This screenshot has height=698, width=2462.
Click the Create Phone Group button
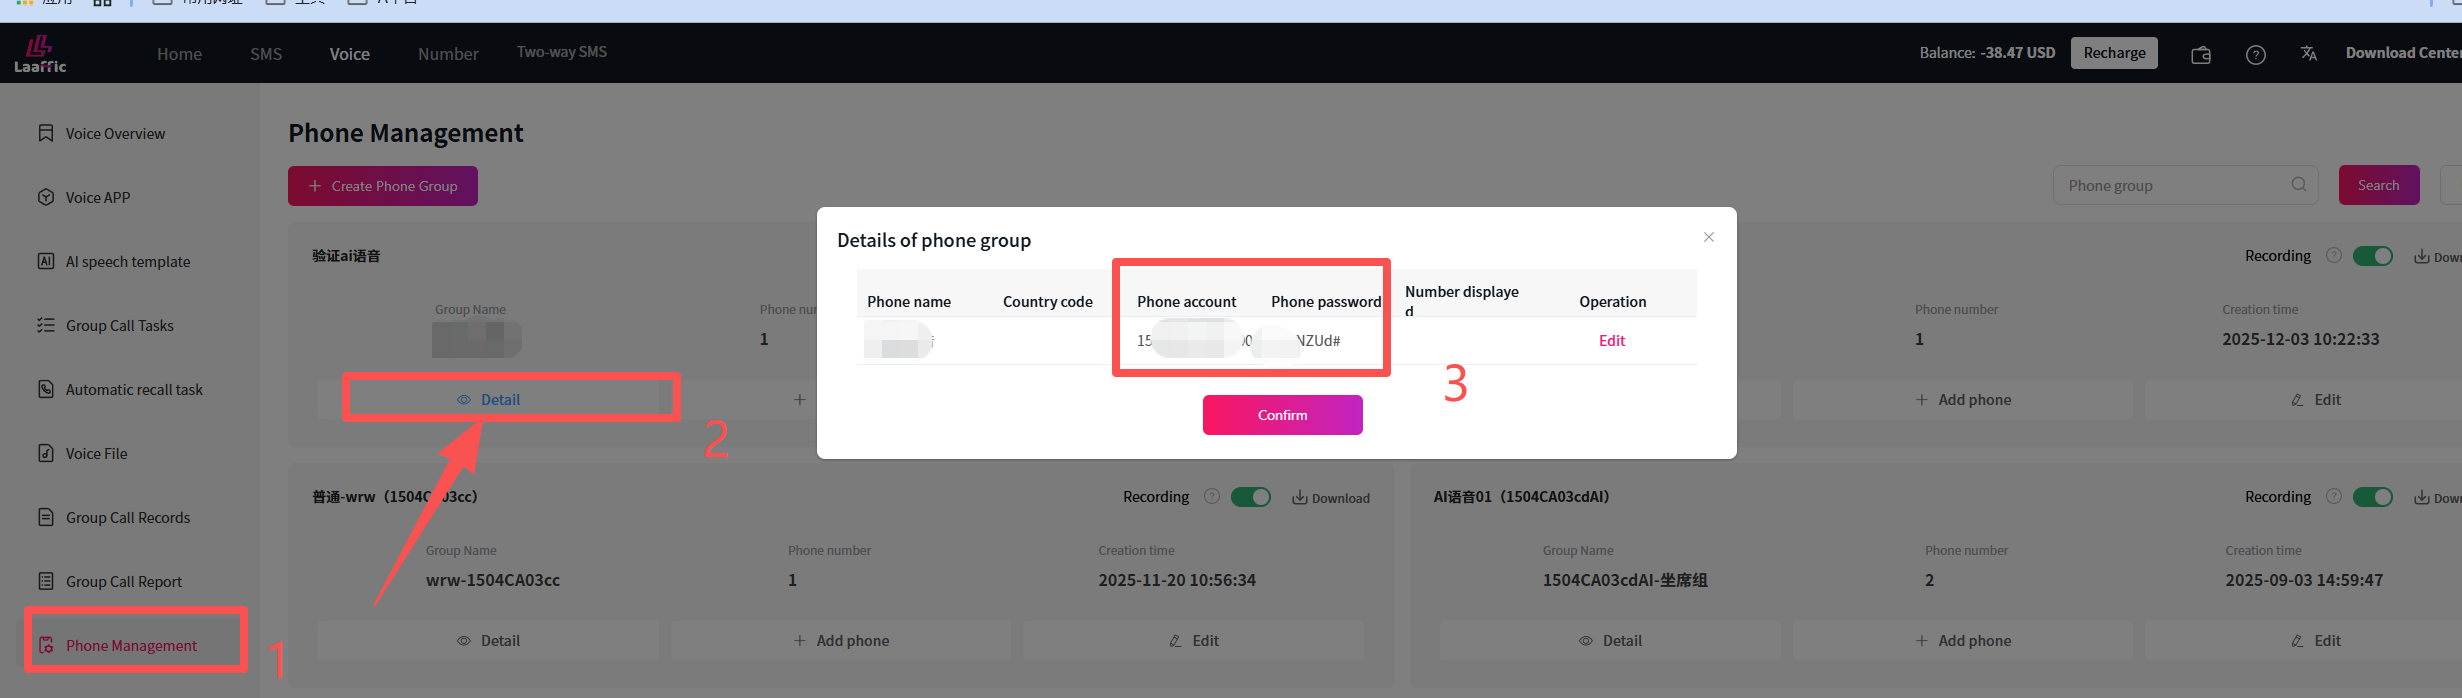383,186
